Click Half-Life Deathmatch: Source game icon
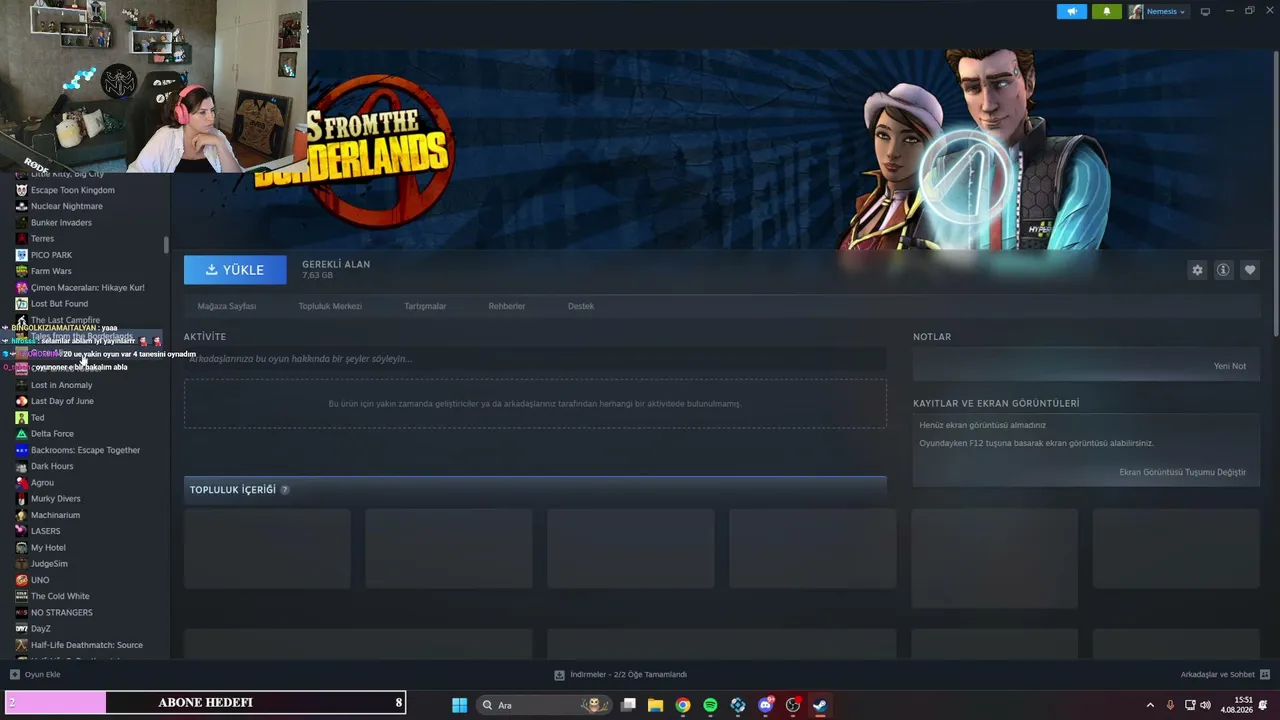 pyautogui.click(x=22, y=645)
